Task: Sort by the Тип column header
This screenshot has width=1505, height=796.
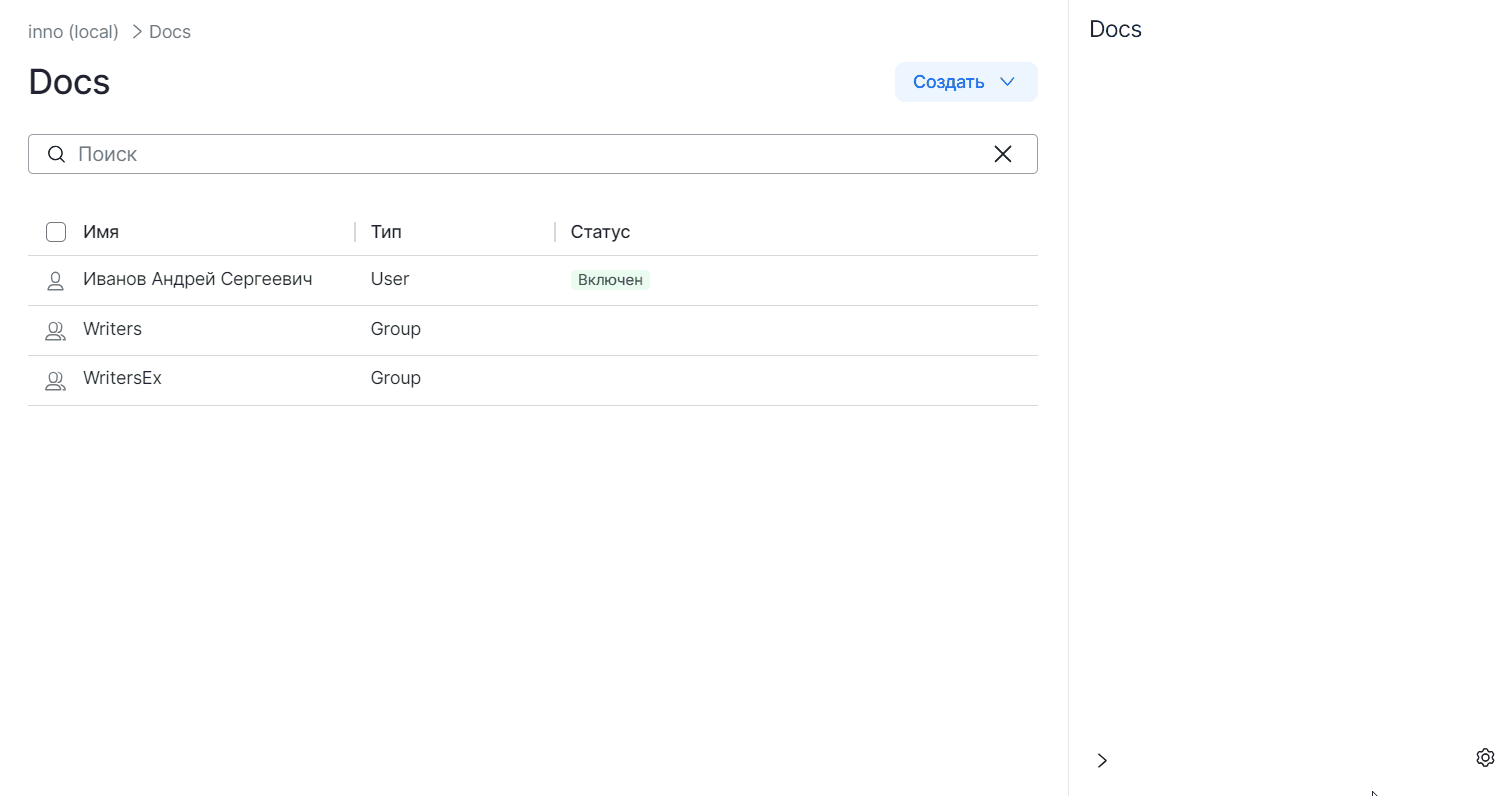Action: pyautogui.click(x=386, y=232)
